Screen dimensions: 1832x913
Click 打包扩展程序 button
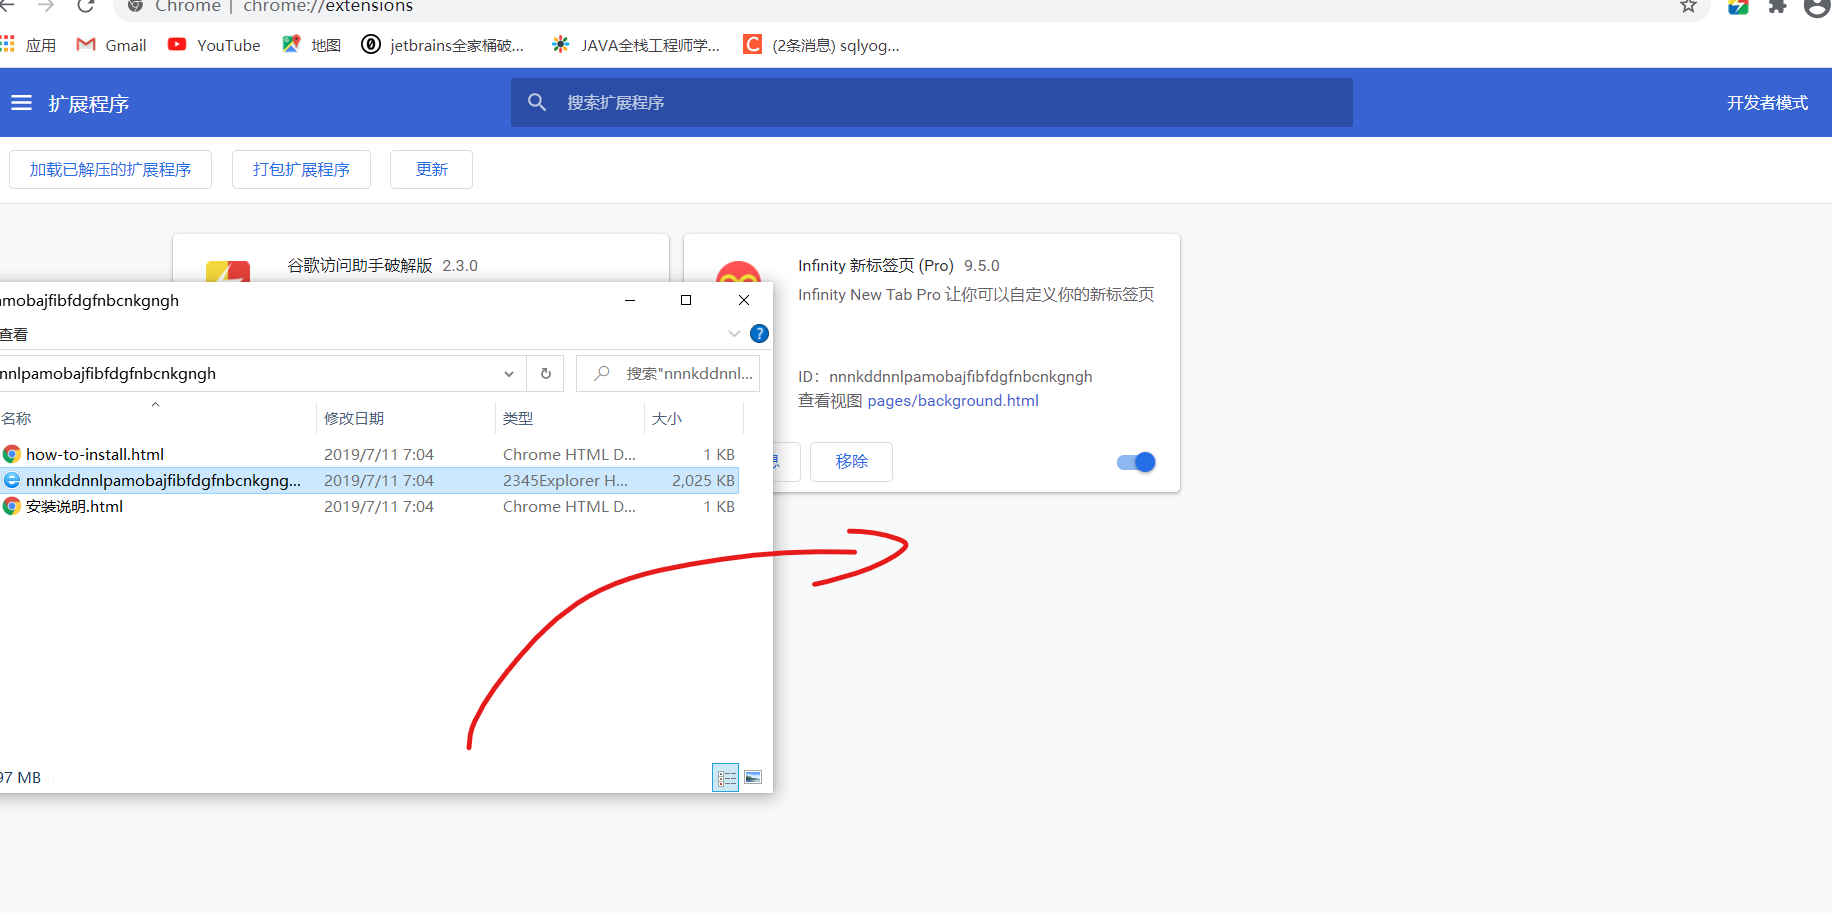301,169
